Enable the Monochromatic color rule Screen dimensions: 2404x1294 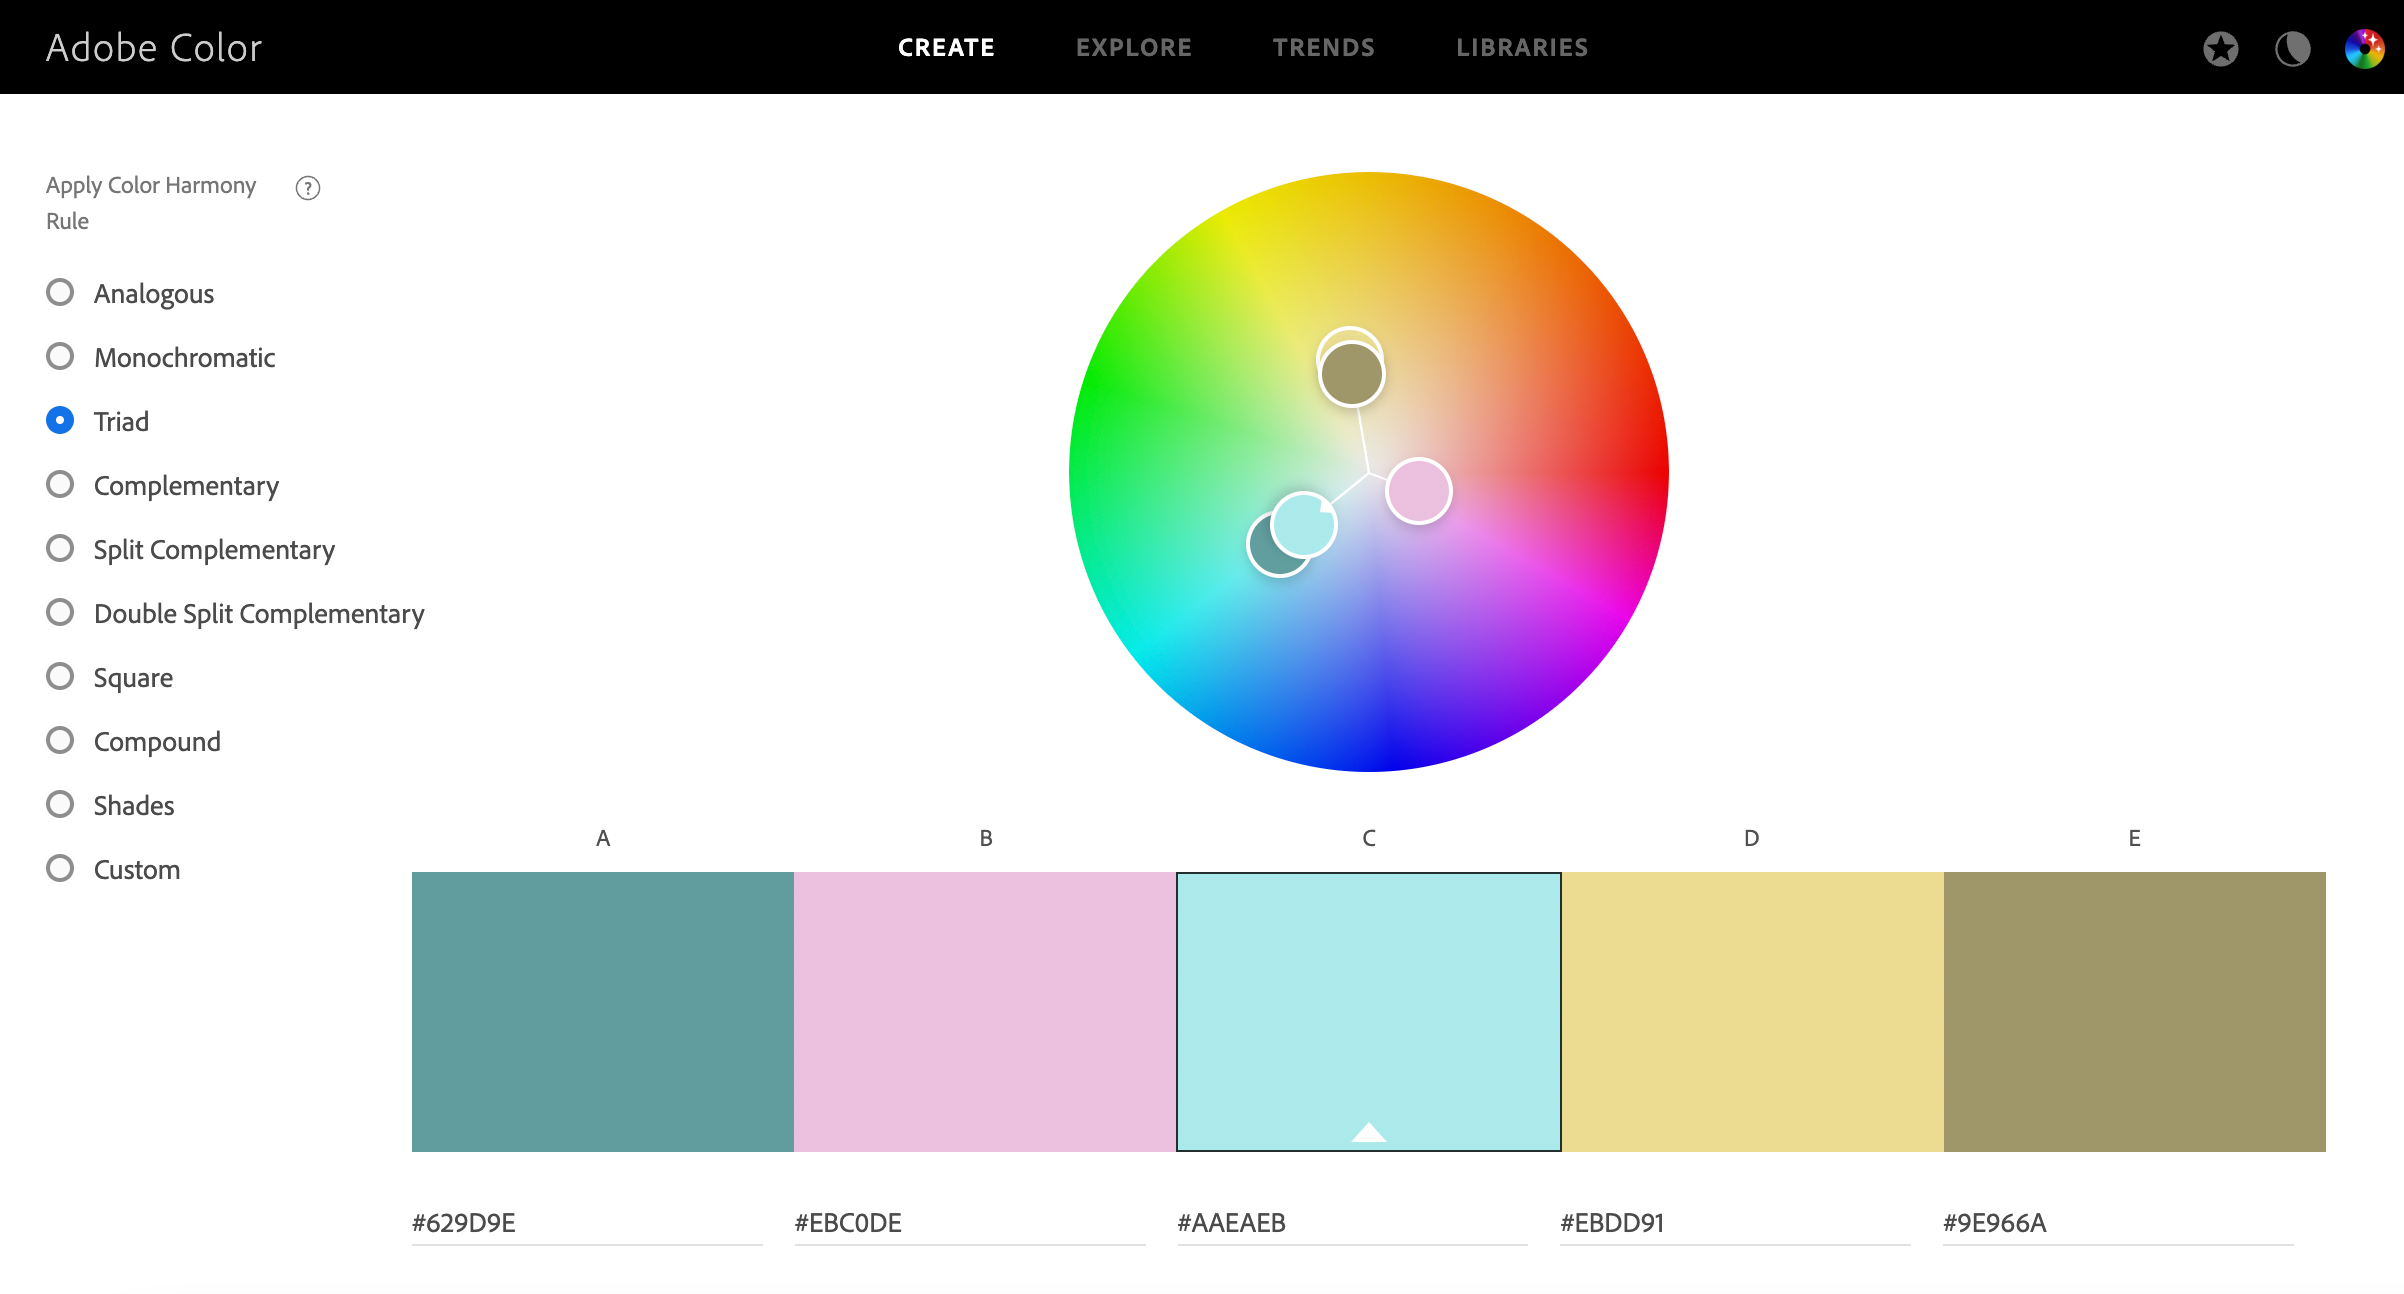click(60, 356)
